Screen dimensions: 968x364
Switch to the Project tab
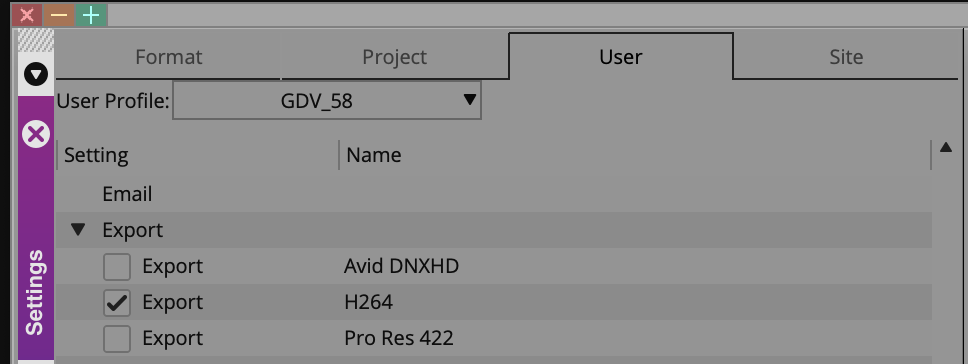point(394,57)
